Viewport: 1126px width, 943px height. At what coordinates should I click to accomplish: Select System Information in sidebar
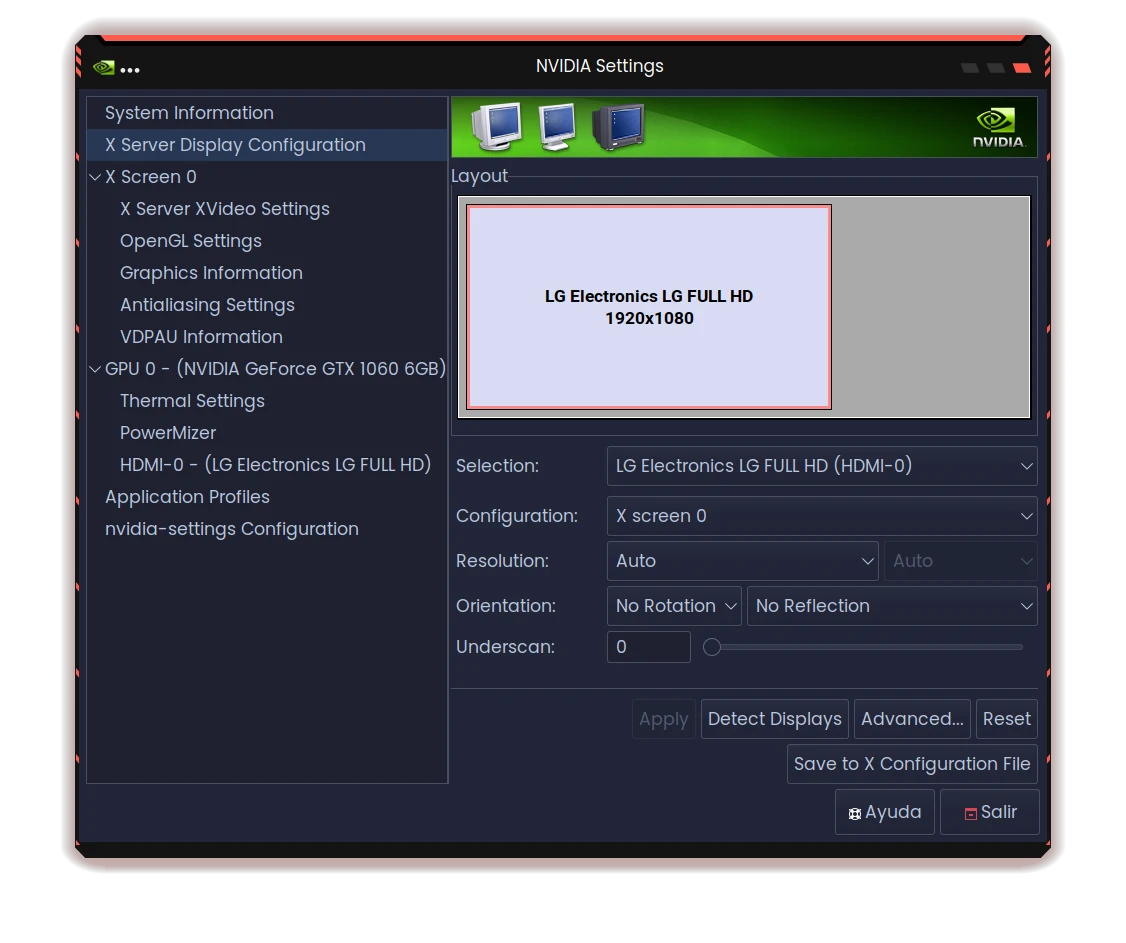click(x=189, y=113)
